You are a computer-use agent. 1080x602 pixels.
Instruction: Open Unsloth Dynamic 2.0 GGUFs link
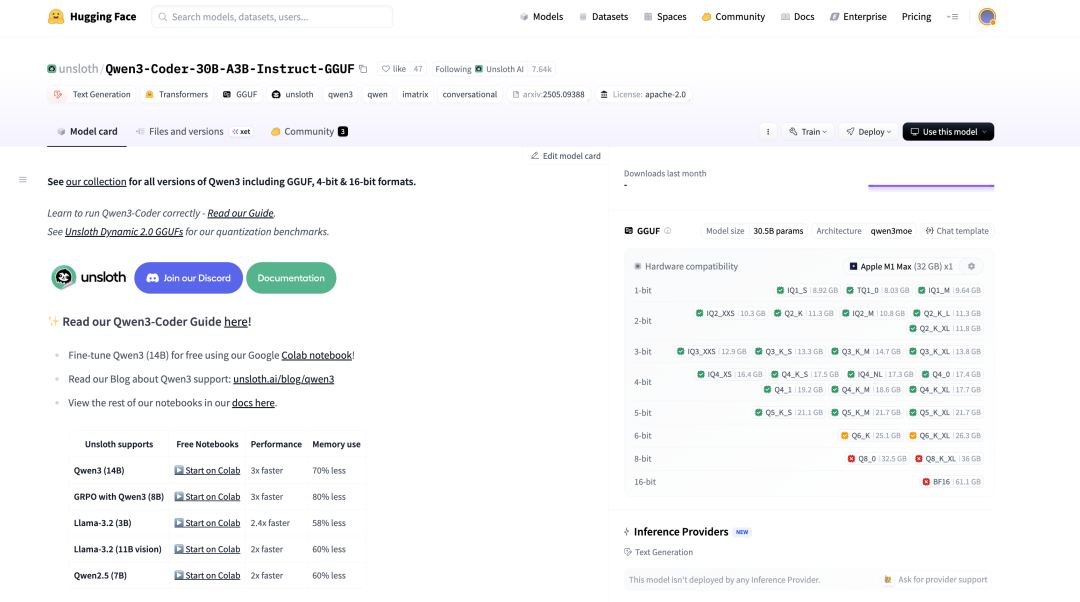(x=124, y=232)
